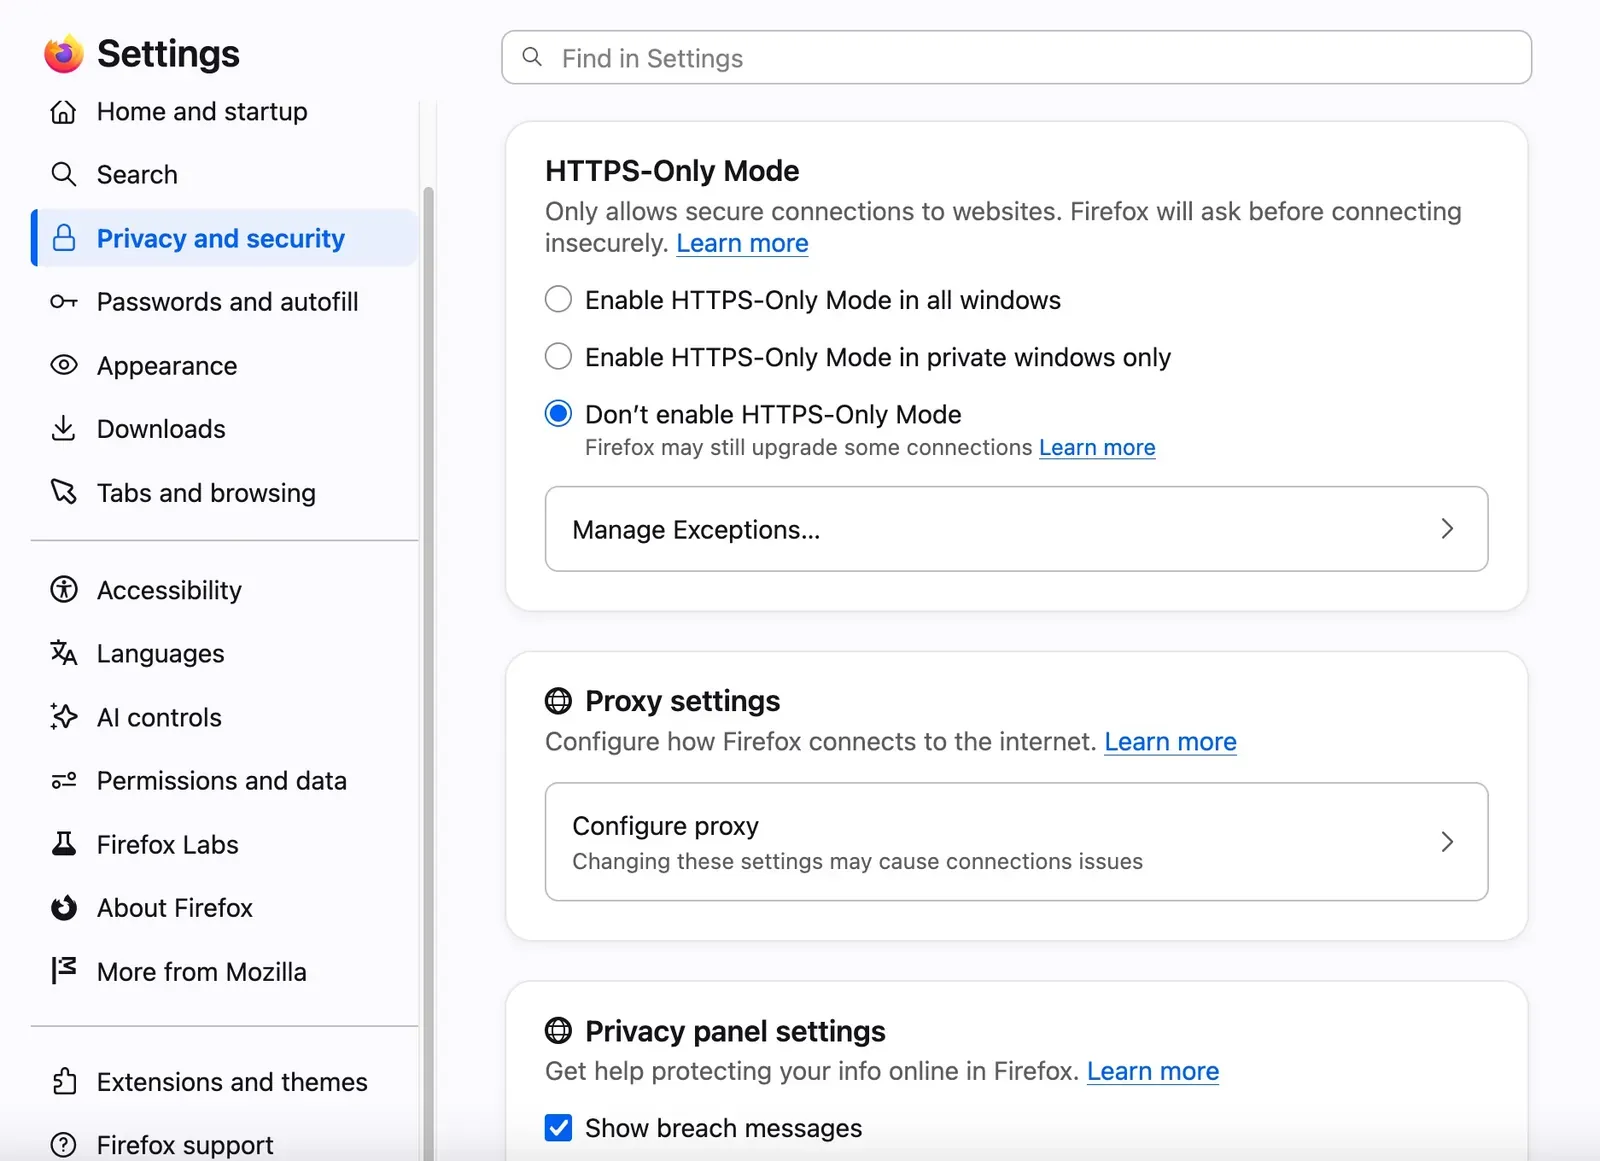
Task: Switch to Permissions and data section
Action: 225,781
